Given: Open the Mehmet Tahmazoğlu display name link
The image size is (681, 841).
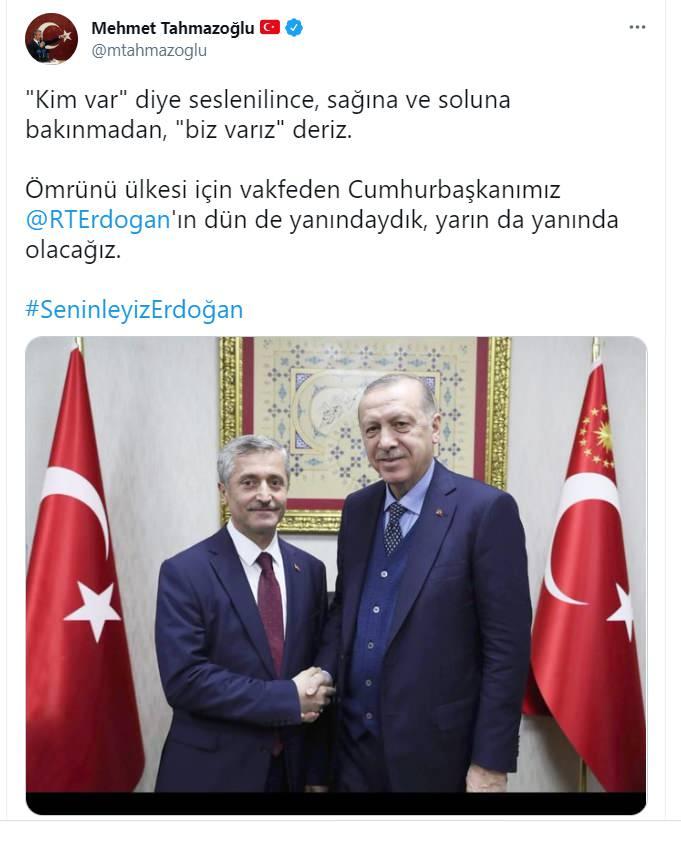Looking at the screenshot, I should (x=173, y=28).
